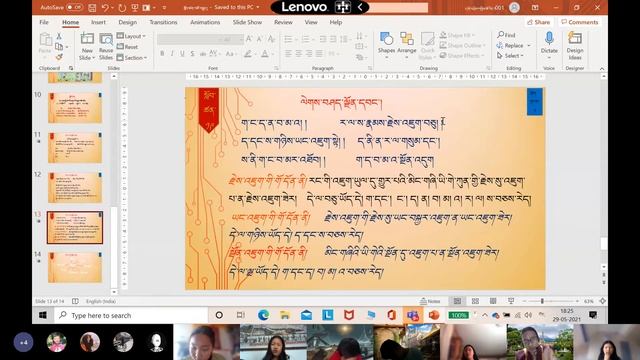Screen dimensions: 640x360
Task: Toggle AutoSave switch off
Action: 74,7
